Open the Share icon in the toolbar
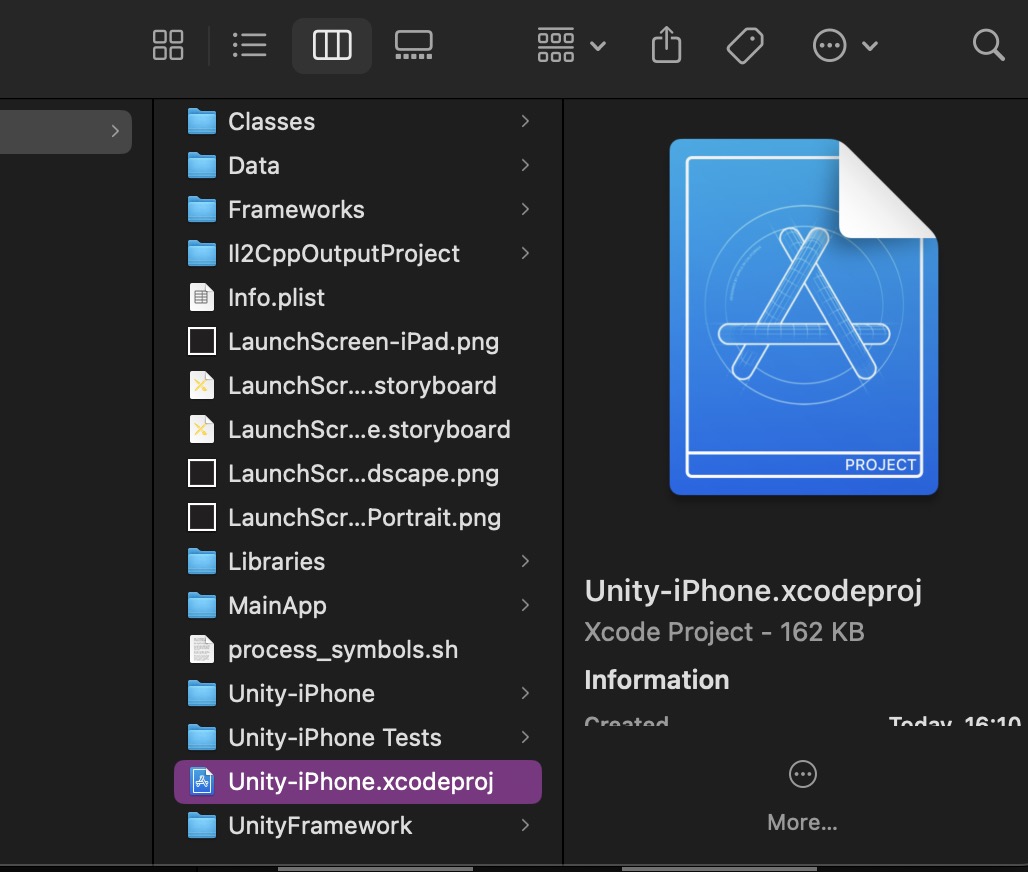 (666, 45)
